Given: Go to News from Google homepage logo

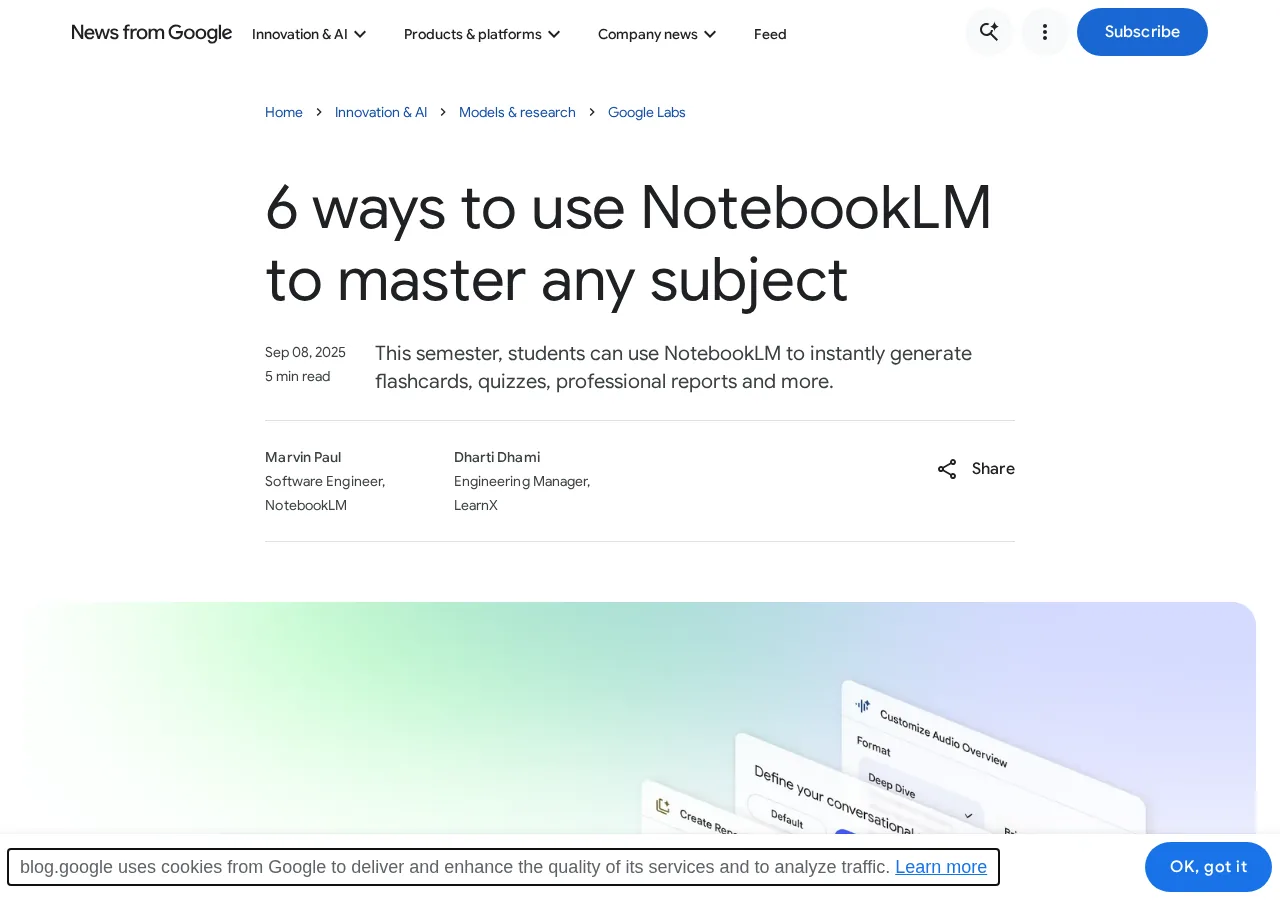Looking at the screenshot, I should (x=152, y=33).
